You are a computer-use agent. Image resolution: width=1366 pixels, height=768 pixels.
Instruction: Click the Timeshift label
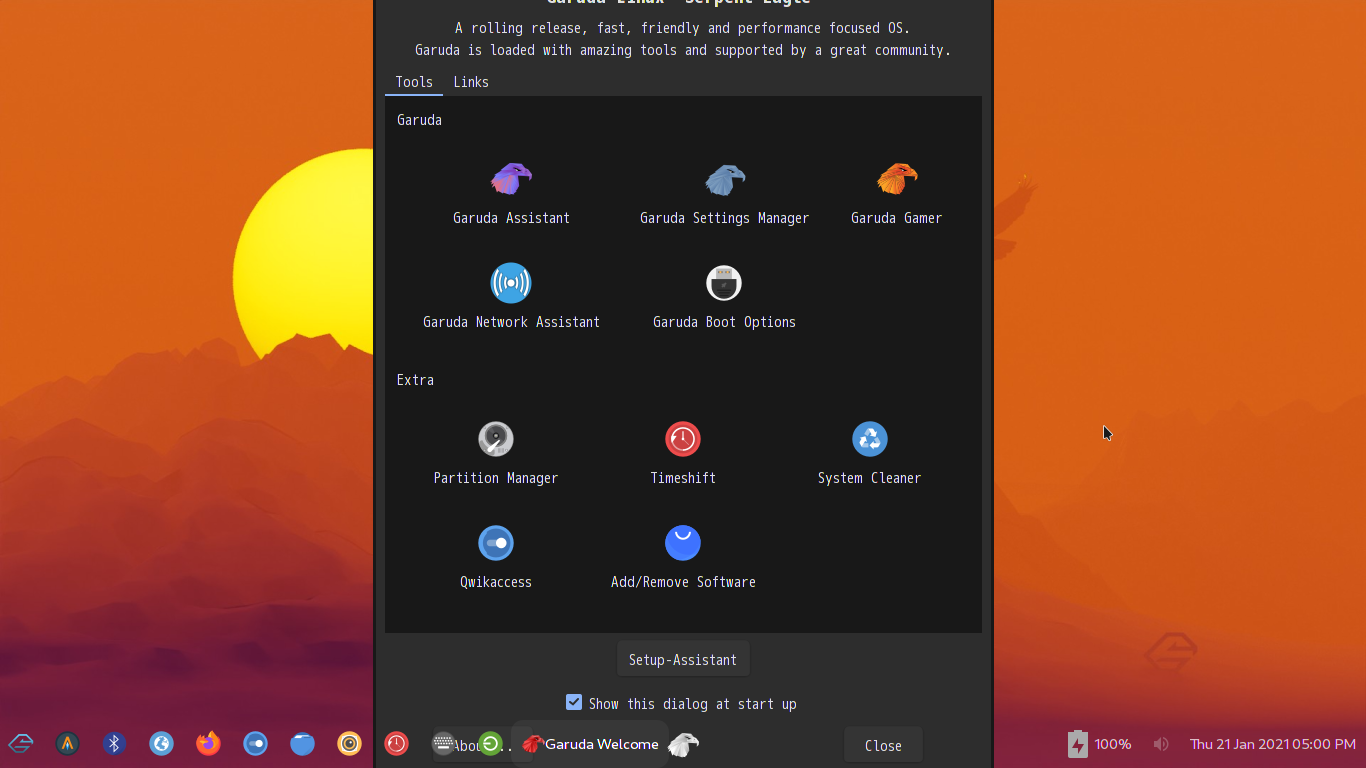click(x=683, y=478)
